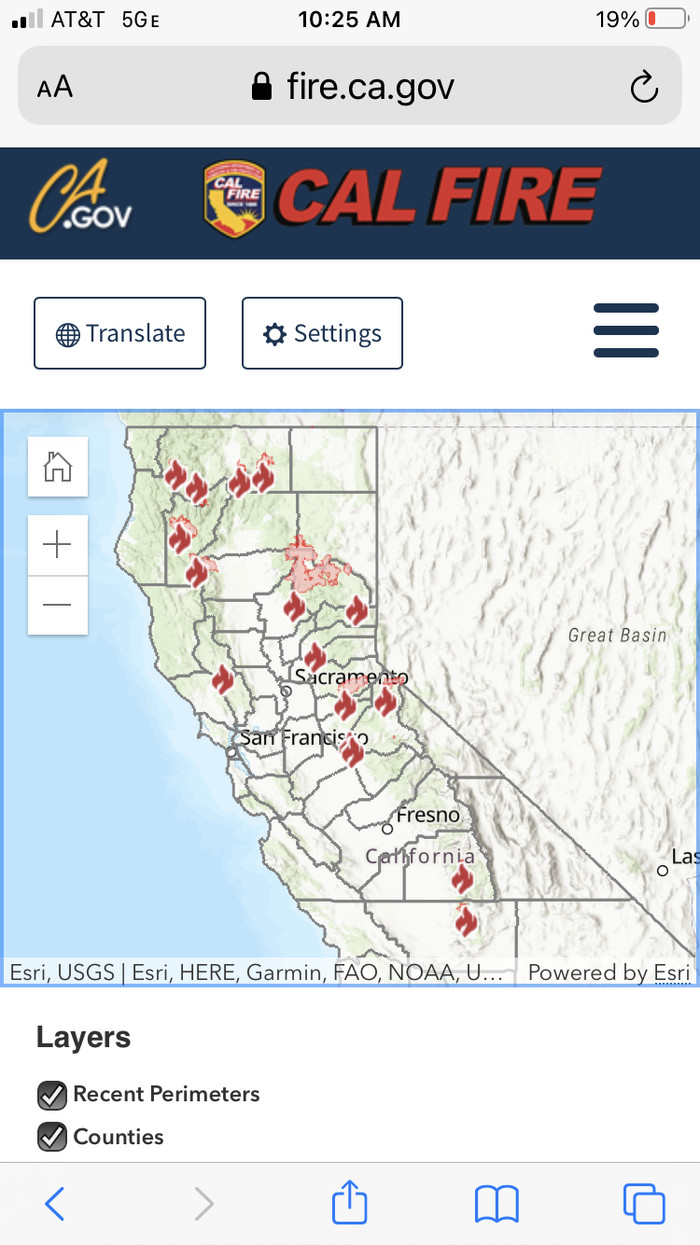The width and height of the screenshot is (700, 1245).
Task: Click the Powered by Esri attribution link
Action: click(x=609, y=972)
